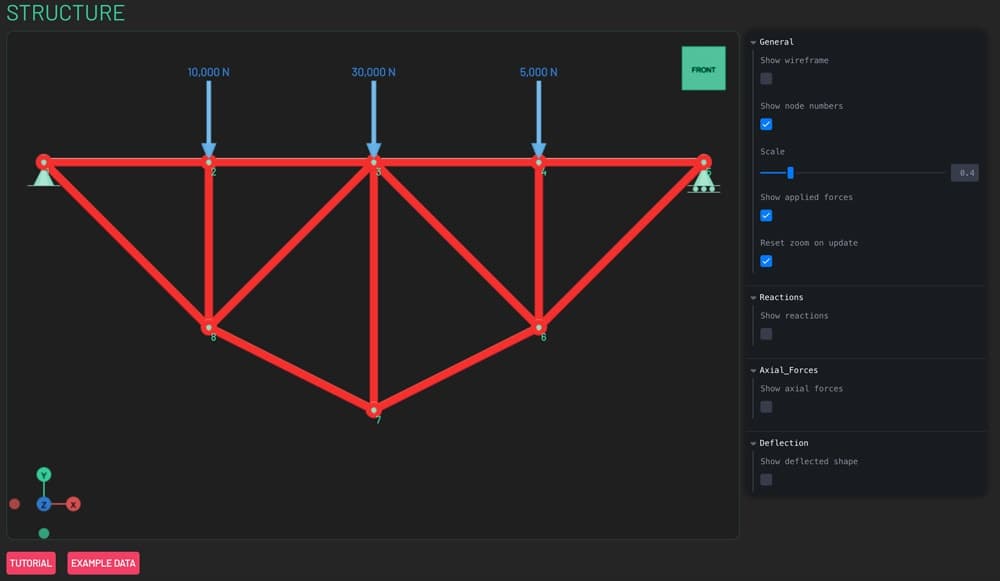Enable the Show wireframe checkbox
This screenshot has width=1000, height=581.
(x=766, y=78)
